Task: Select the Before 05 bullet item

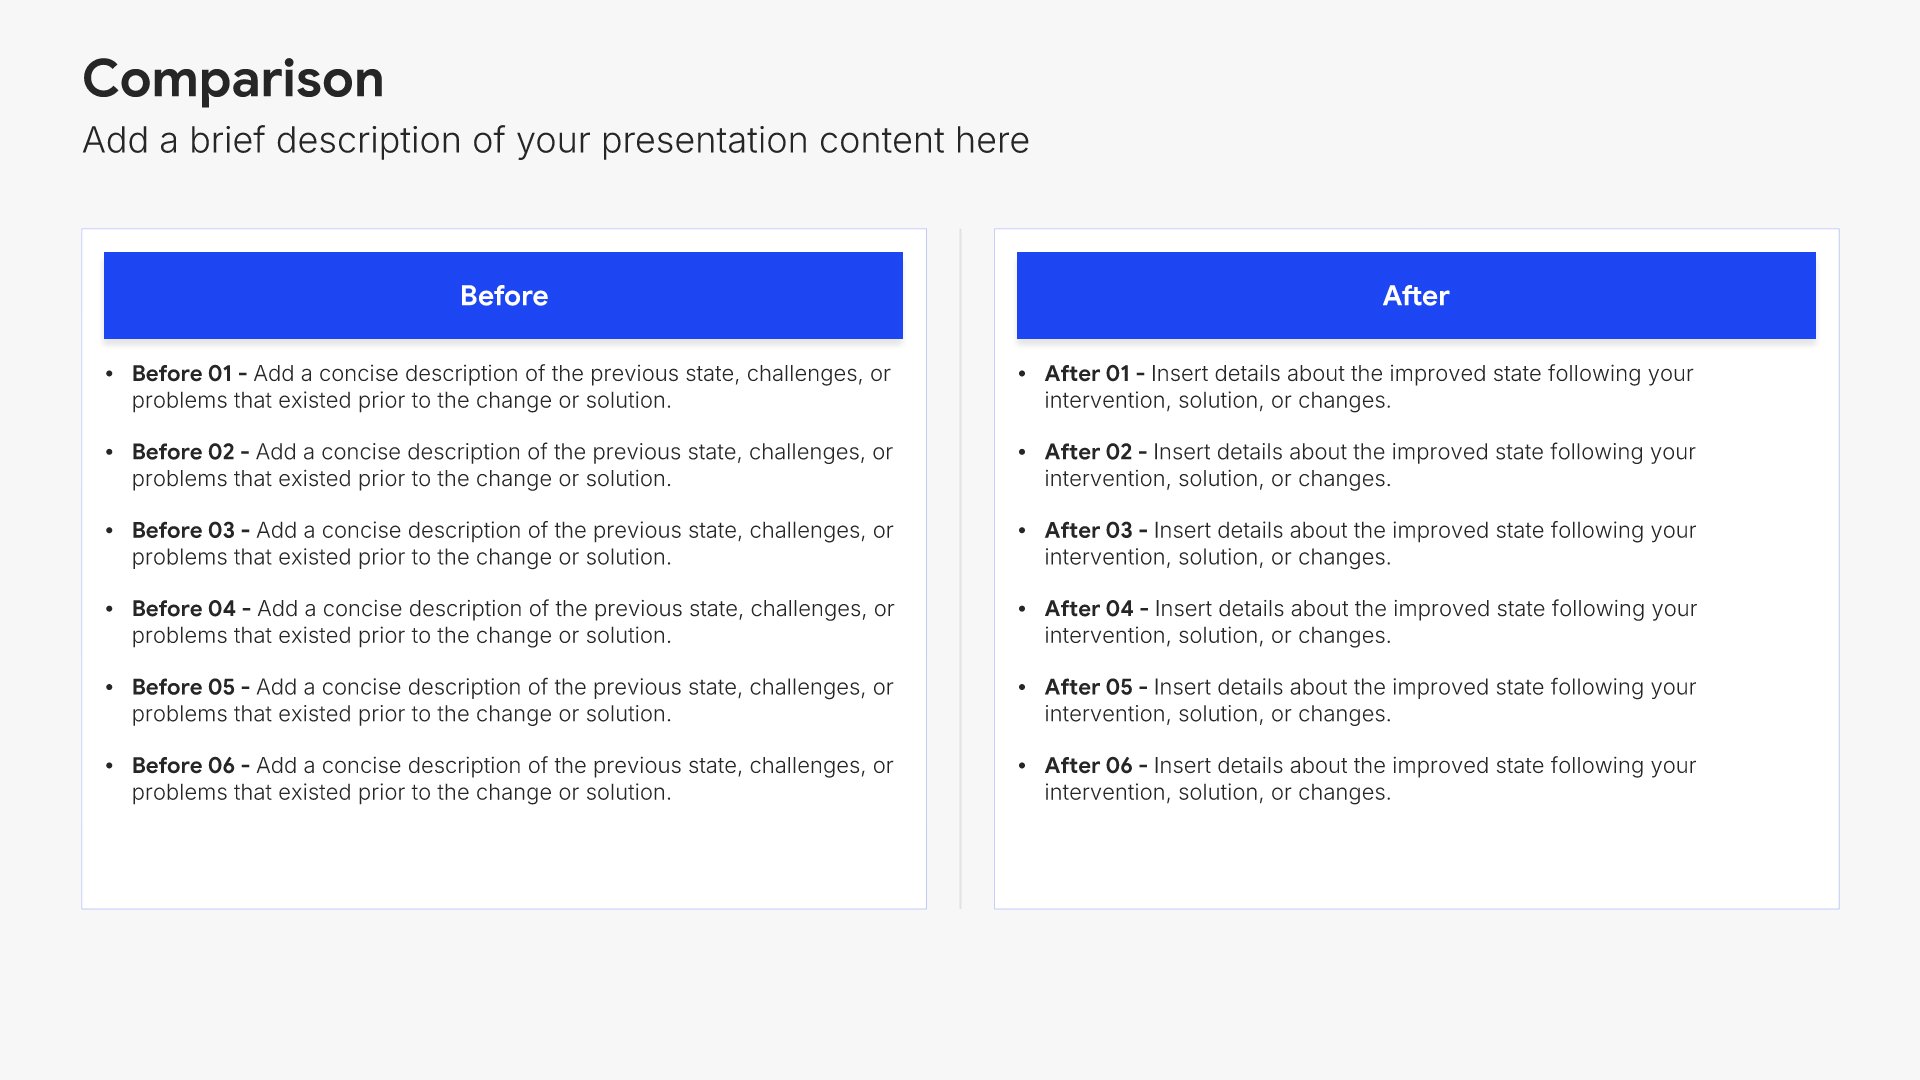Action: 510,700
